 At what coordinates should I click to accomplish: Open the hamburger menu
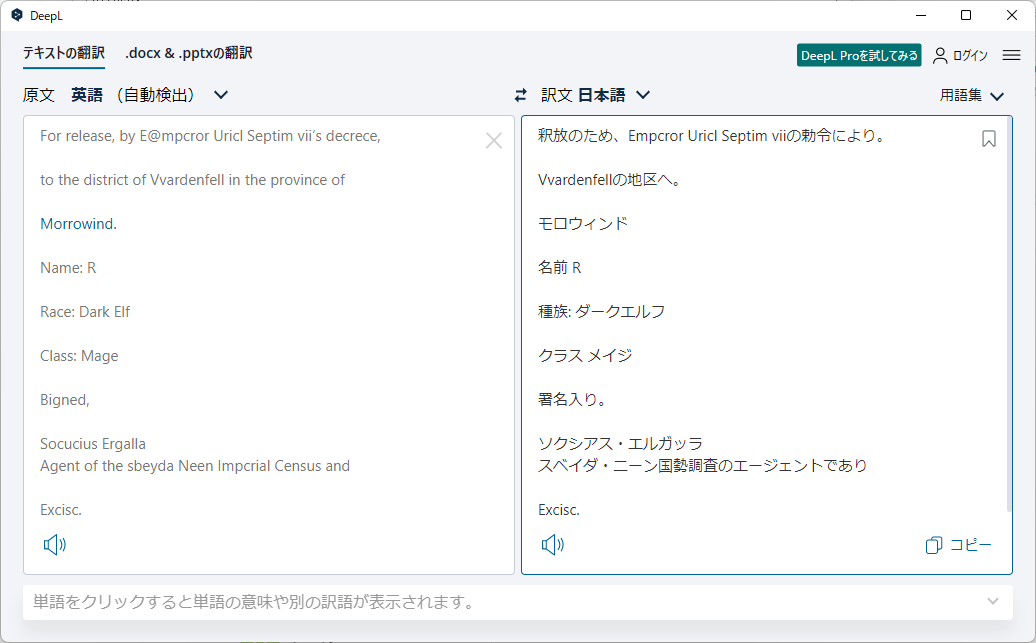point(1010,55)
